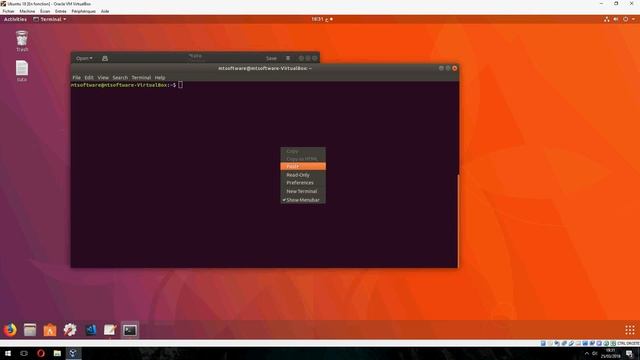Open the Files manager in the dock

click(x=30, y=330)
